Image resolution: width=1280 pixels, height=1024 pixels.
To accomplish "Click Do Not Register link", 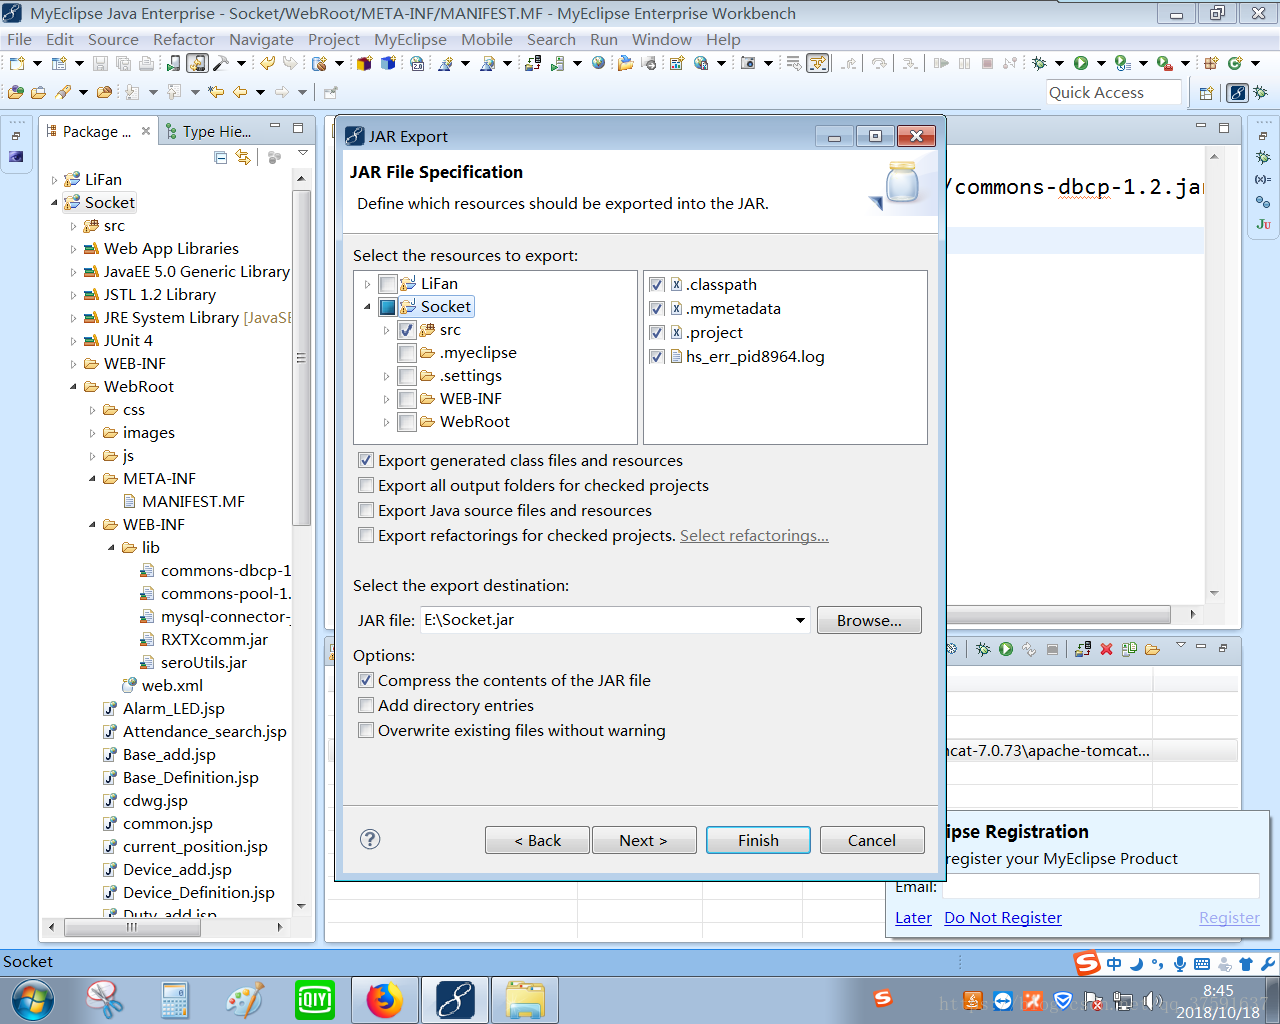I will tap(1003, 917).
